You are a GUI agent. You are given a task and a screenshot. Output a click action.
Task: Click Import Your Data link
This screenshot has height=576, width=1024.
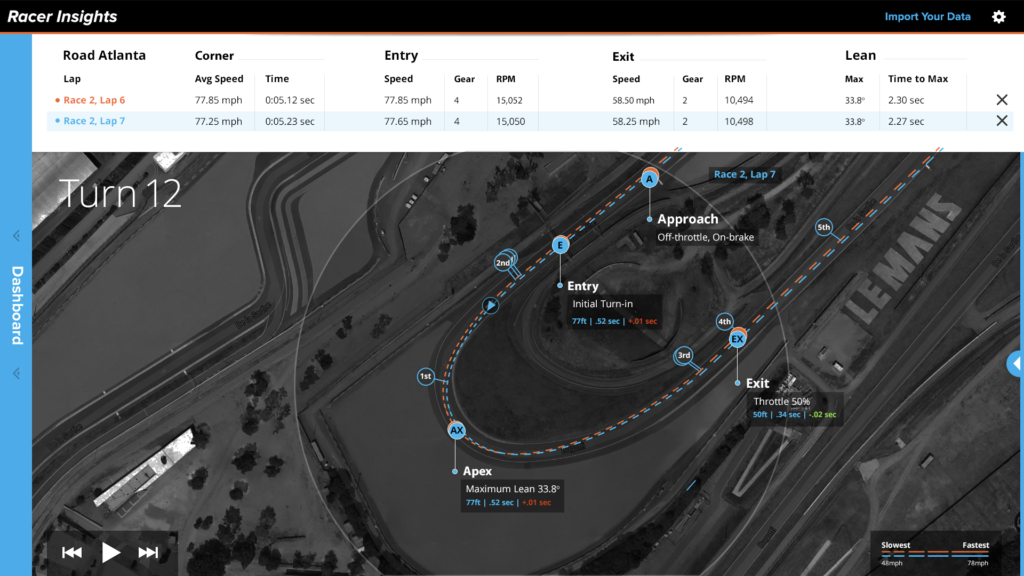(927, 17)
